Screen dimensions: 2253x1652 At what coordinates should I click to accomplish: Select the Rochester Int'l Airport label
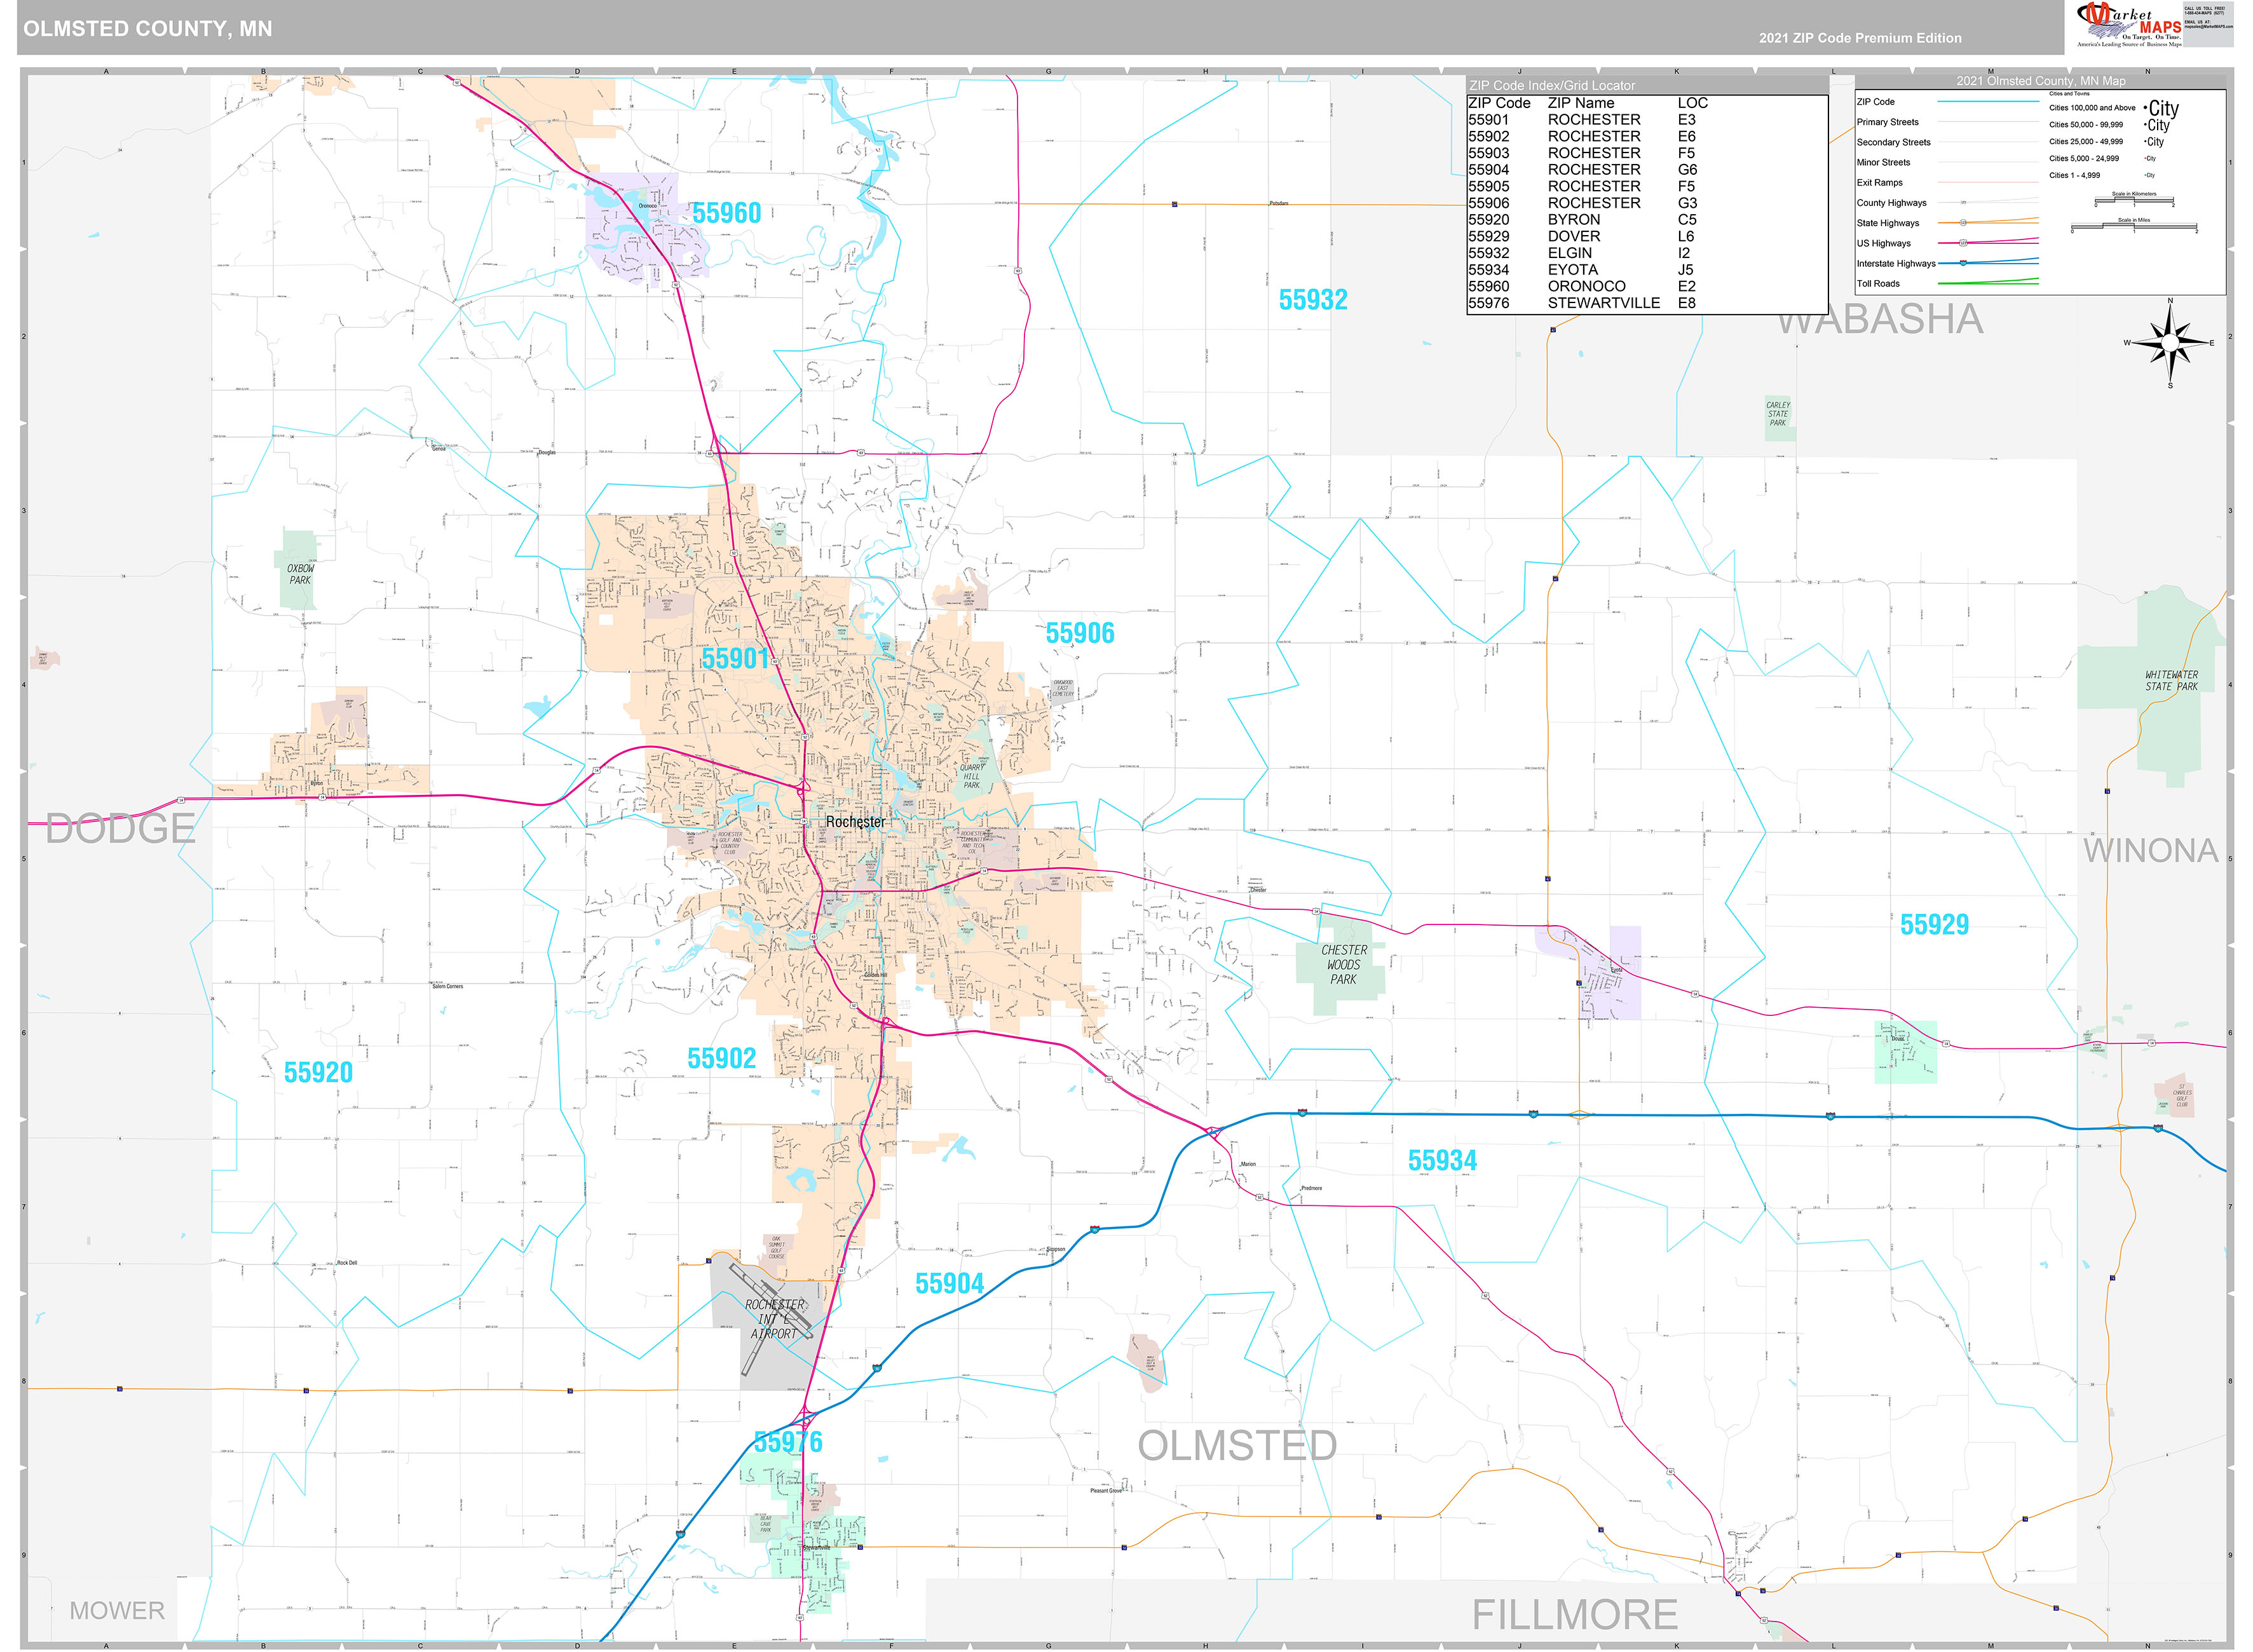(775, 1319)
